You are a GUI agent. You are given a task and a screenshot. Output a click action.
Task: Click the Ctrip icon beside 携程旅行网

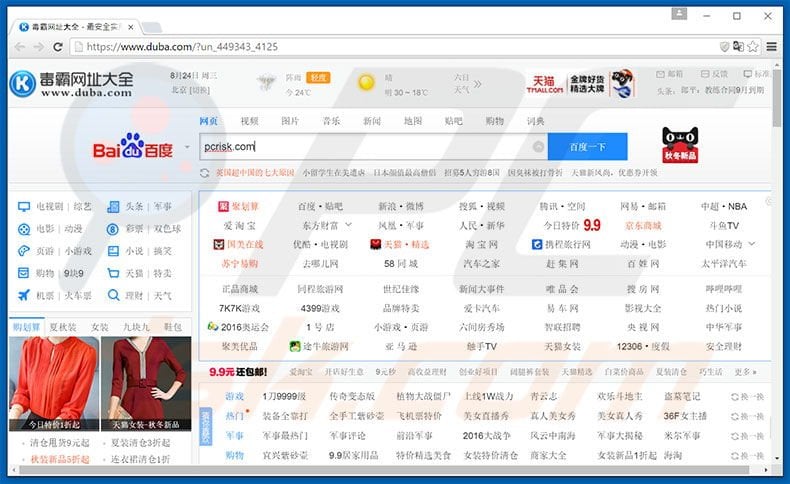click(x=537, y=245)
